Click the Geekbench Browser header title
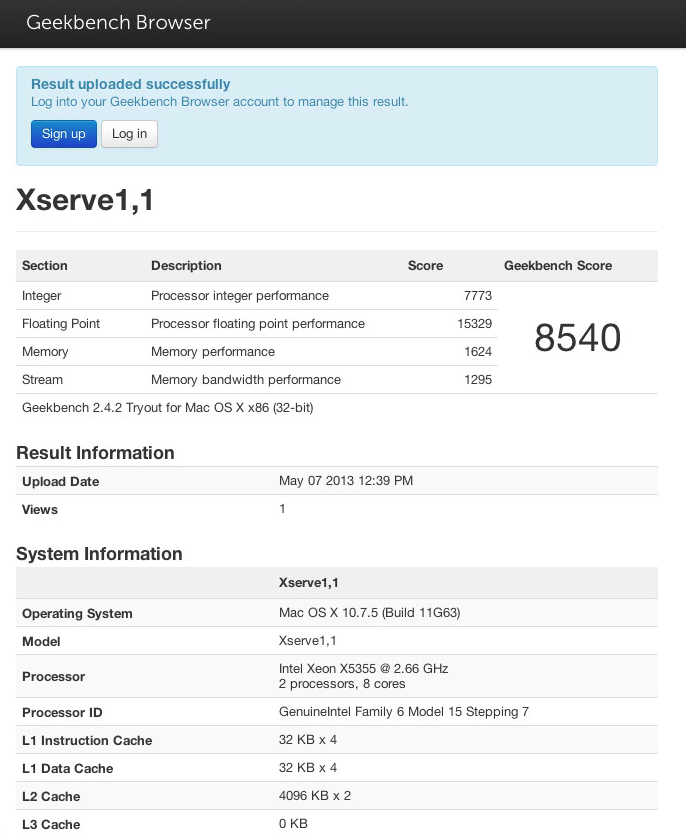 click(118, 22)
